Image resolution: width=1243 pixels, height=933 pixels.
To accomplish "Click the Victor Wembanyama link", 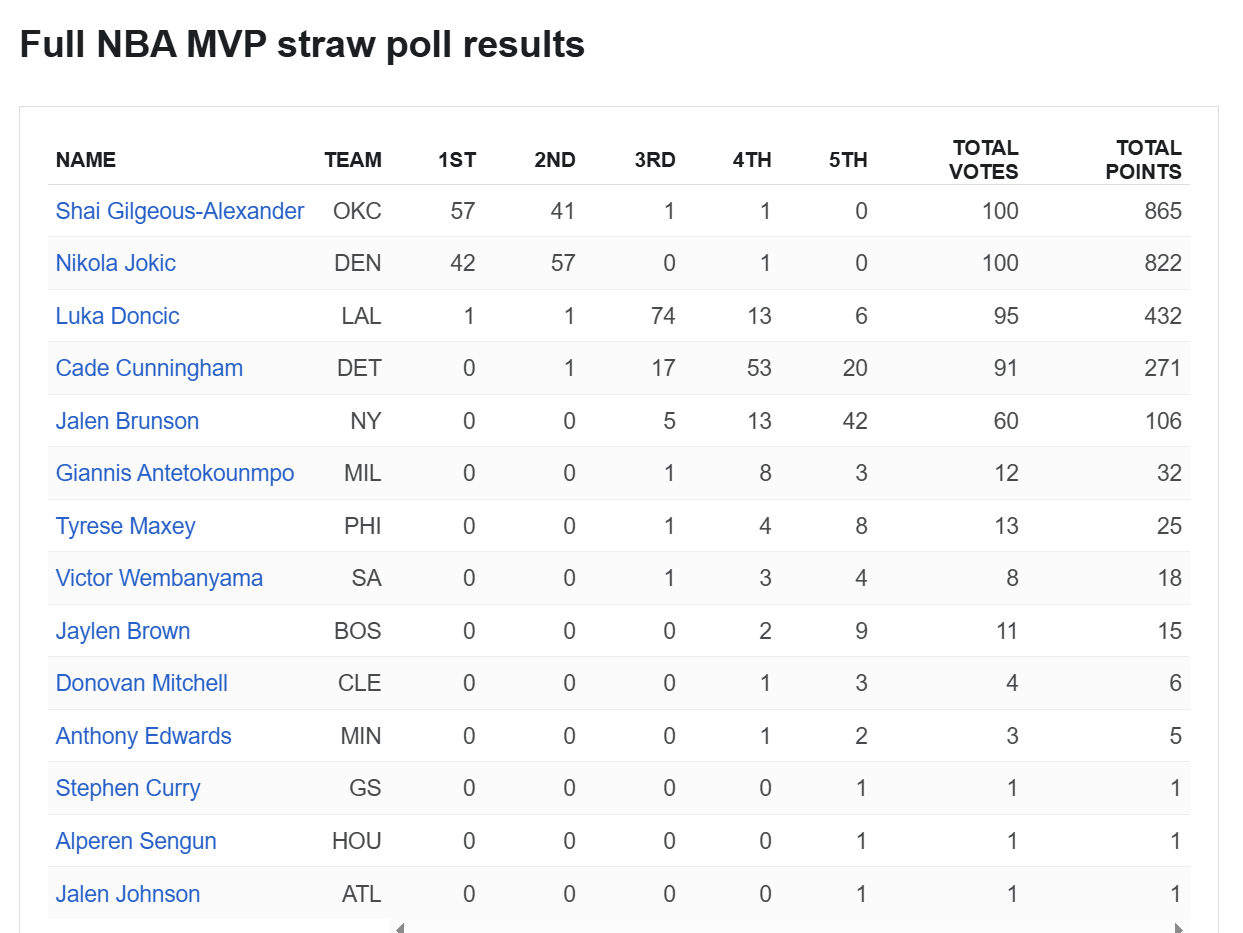I will coord(159,578).
